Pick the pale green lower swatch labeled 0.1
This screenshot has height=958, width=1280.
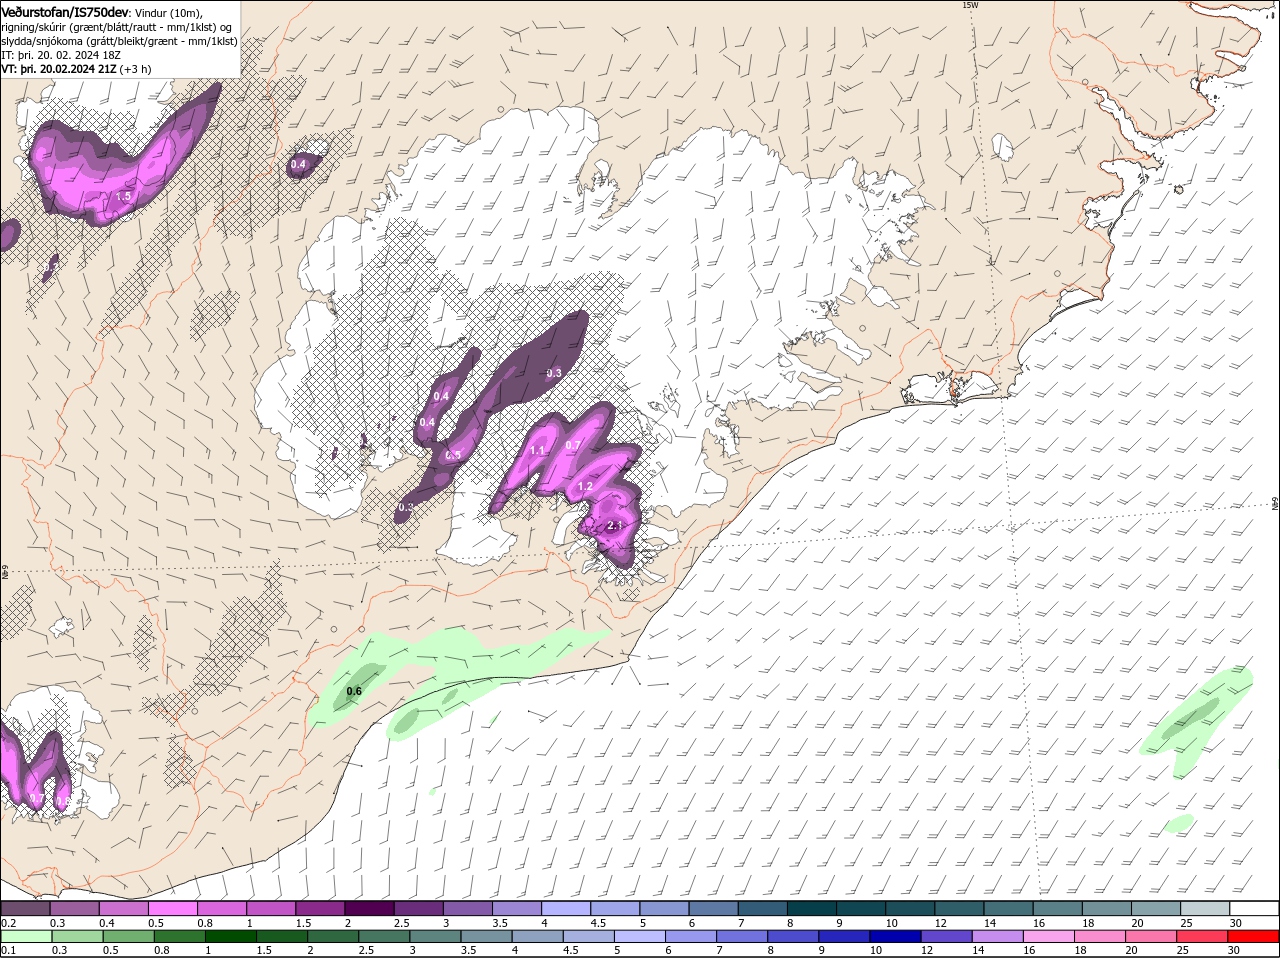click(25, 936)
